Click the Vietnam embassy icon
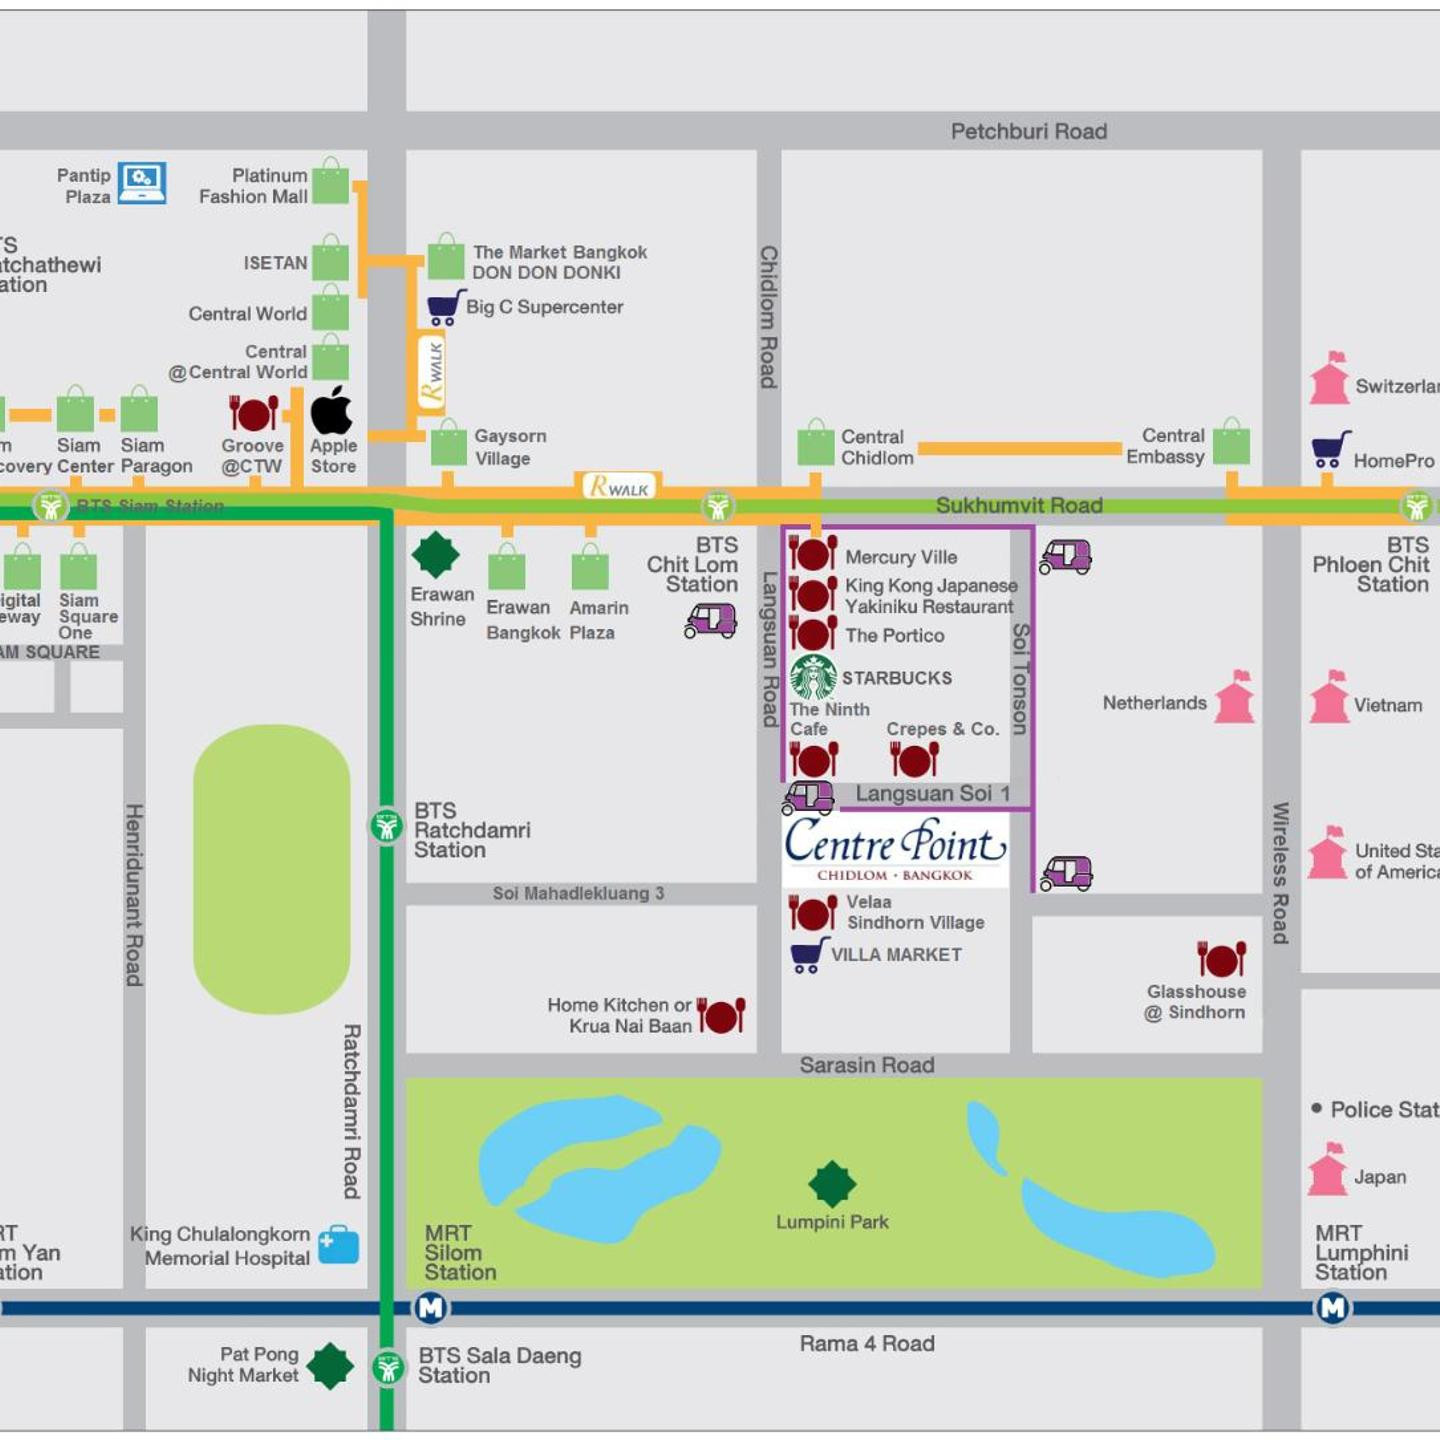1440x1440 pixels. coord(1330,697)
